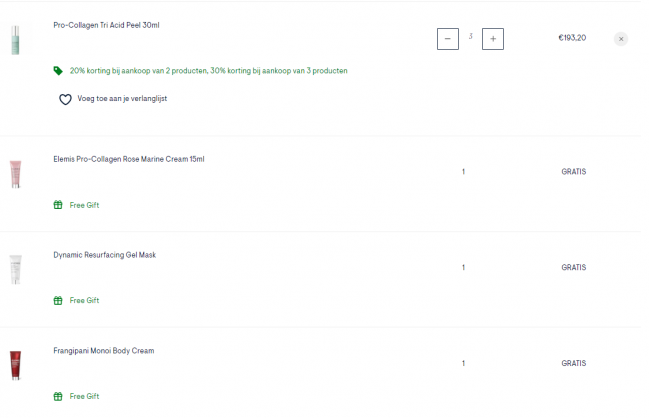Click quantity 1 in Frangipani Body Cream row

(464, 363)
